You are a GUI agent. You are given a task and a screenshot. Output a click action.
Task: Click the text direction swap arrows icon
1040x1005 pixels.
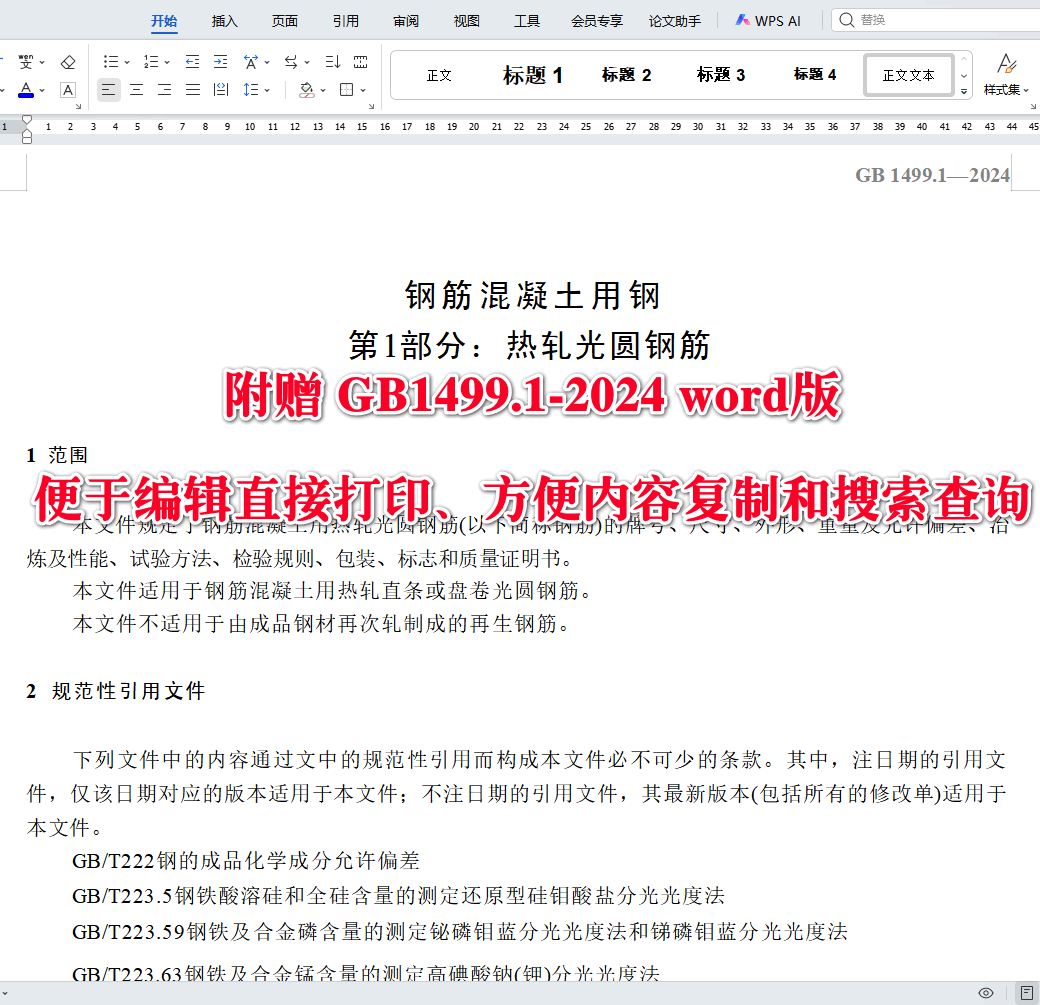click(x=291, y=62)
